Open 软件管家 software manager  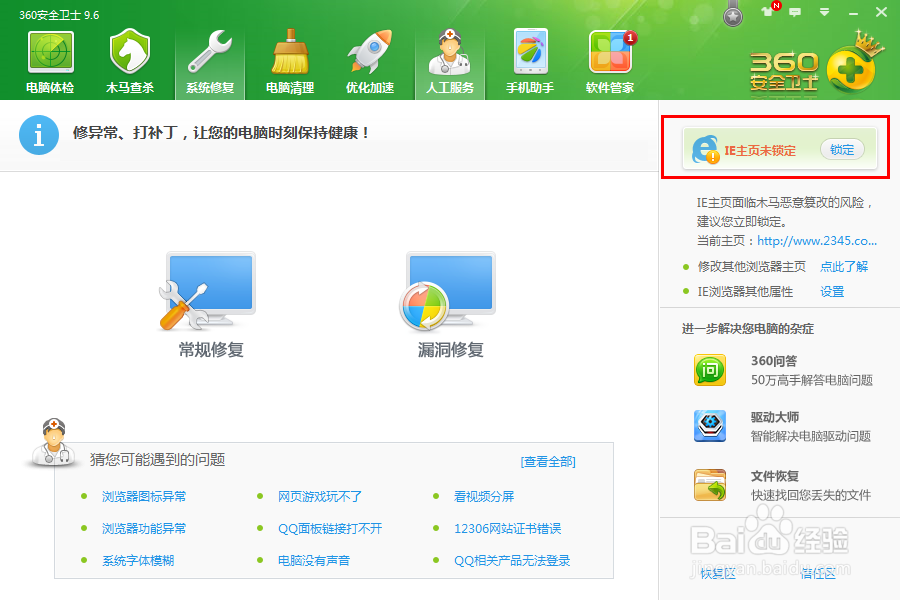[x=610, y=62]
